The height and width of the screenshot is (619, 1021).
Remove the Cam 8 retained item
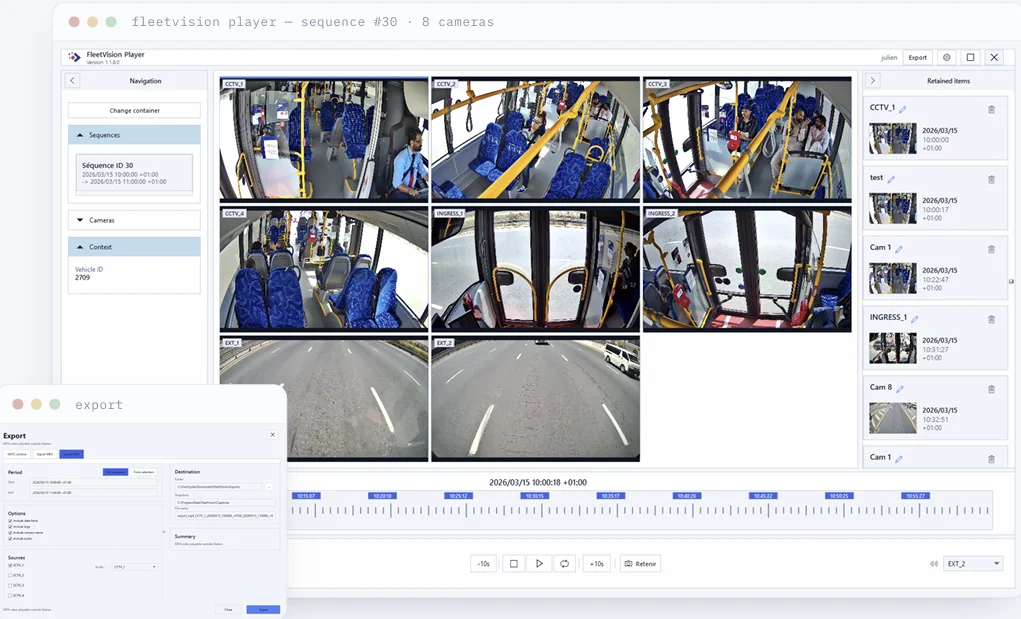point(991,389)
